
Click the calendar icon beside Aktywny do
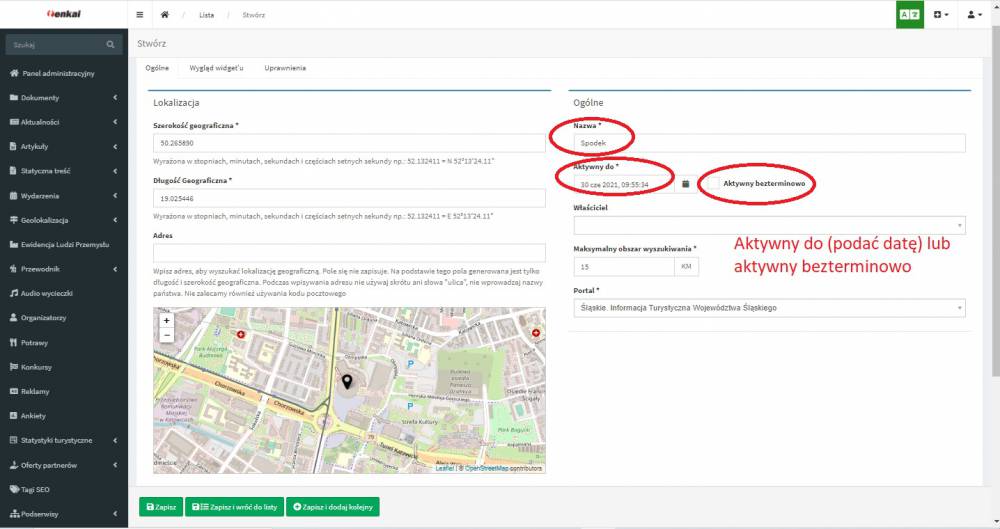click(686, 185)
